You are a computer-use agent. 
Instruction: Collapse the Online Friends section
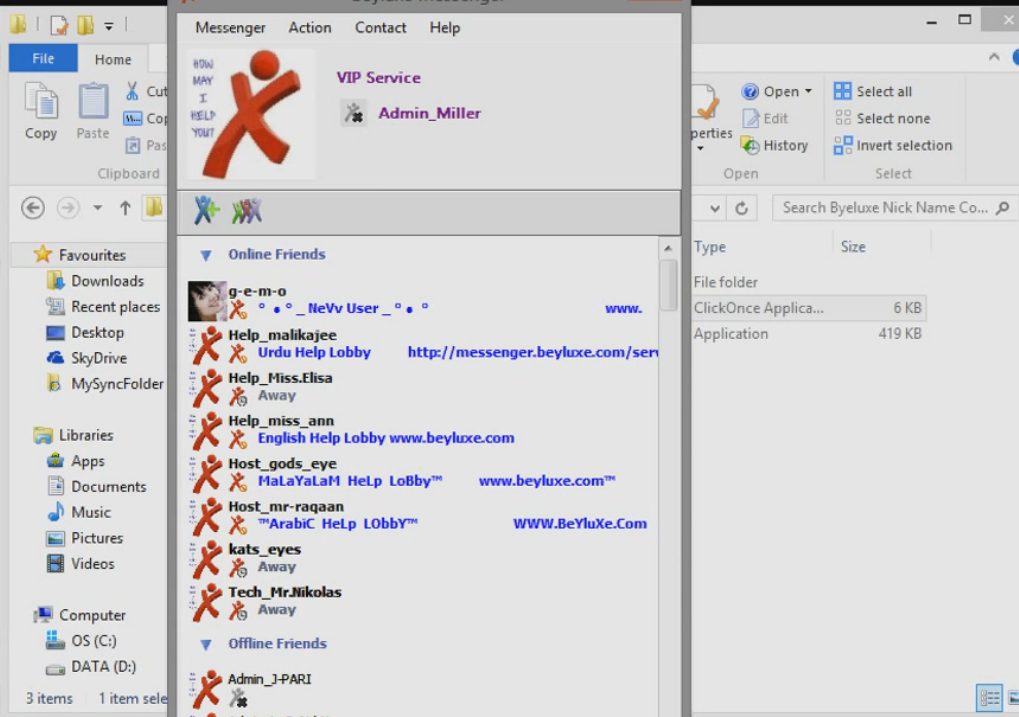pos(205,254)
